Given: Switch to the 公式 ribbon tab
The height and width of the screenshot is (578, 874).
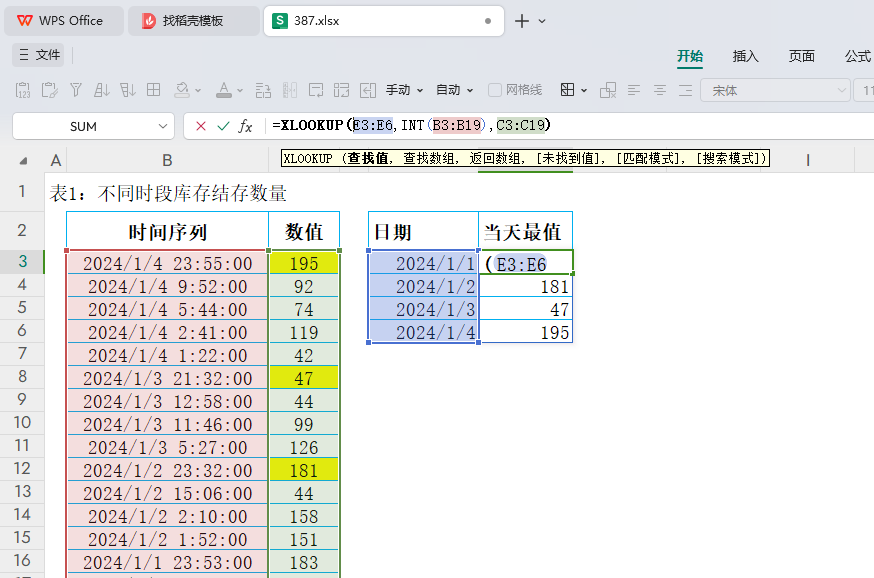Looking at the screenshot, I should (x=858, y=56).
